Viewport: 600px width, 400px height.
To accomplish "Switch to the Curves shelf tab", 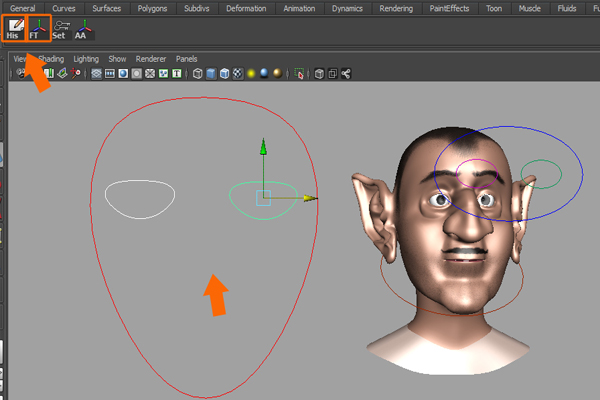I will [64, 8].
